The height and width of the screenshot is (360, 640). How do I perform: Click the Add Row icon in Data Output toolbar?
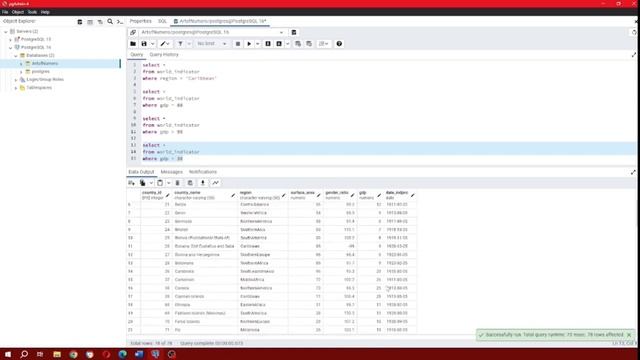(131, 183)
